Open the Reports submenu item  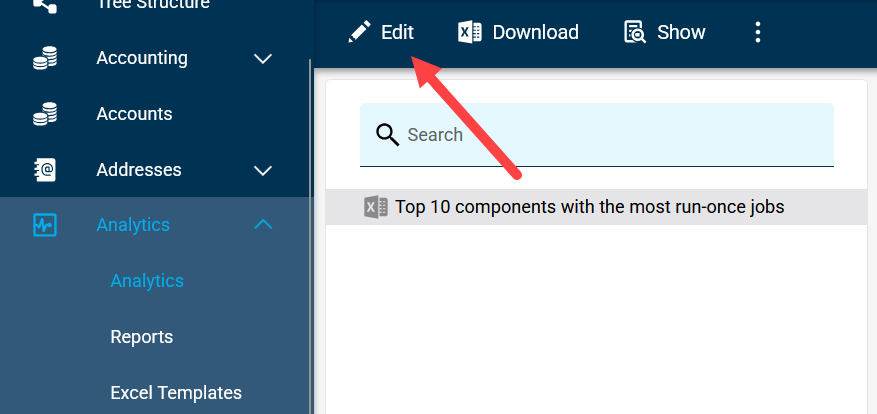142,337
